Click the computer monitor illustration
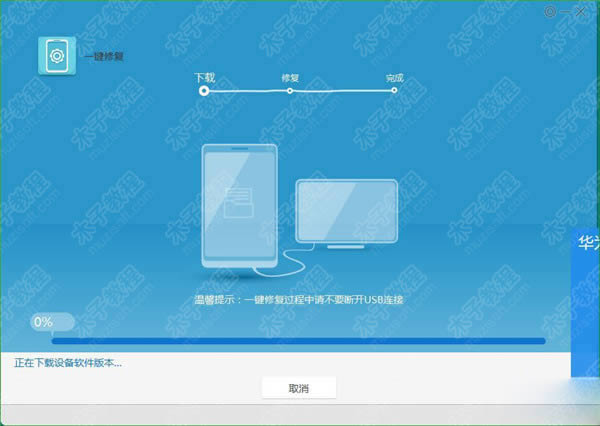The width and height of the screenshot is (600, 426). 345,212
